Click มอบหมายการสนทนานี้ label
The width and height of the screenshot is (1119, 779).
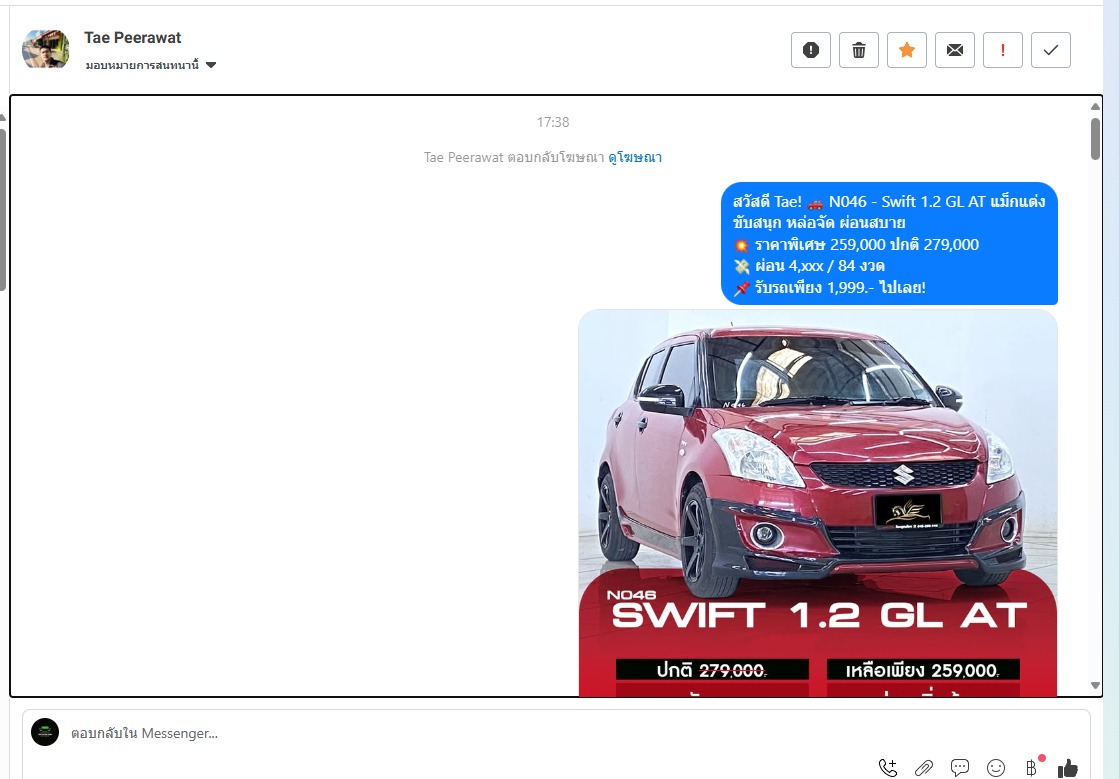[x=142, y=65]
